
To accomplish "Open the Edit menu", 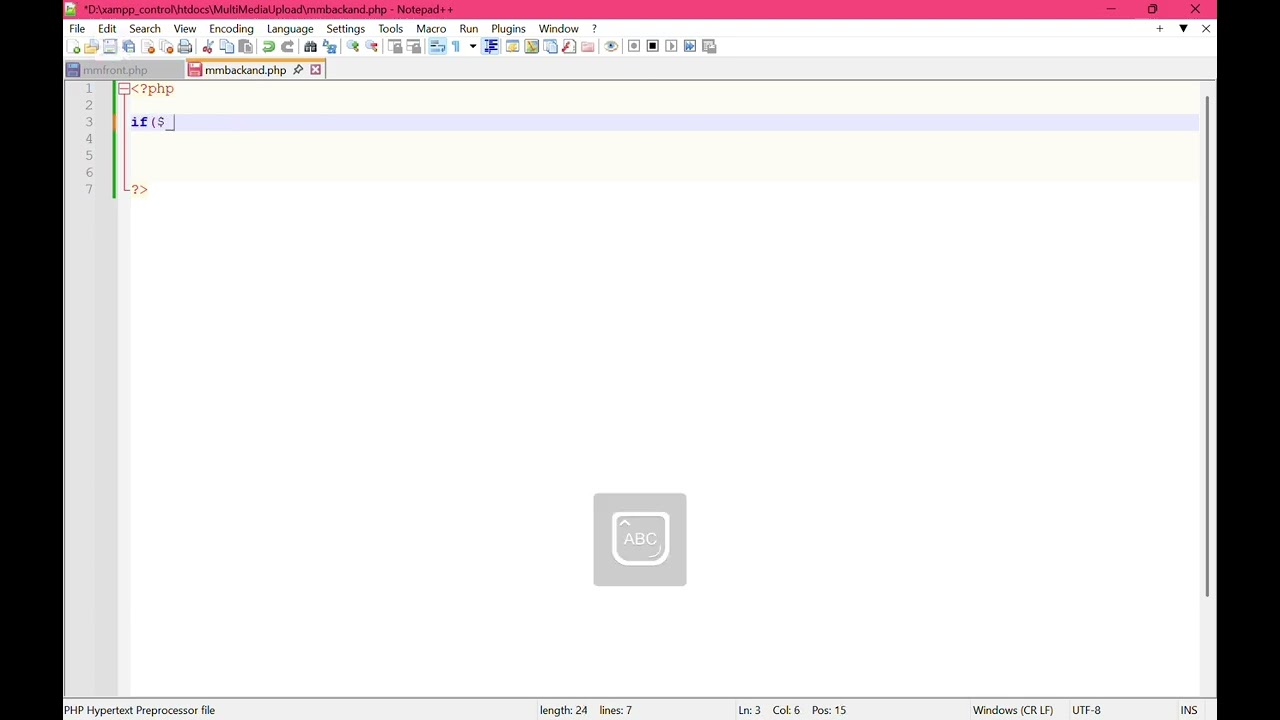I will coord(107,28).
